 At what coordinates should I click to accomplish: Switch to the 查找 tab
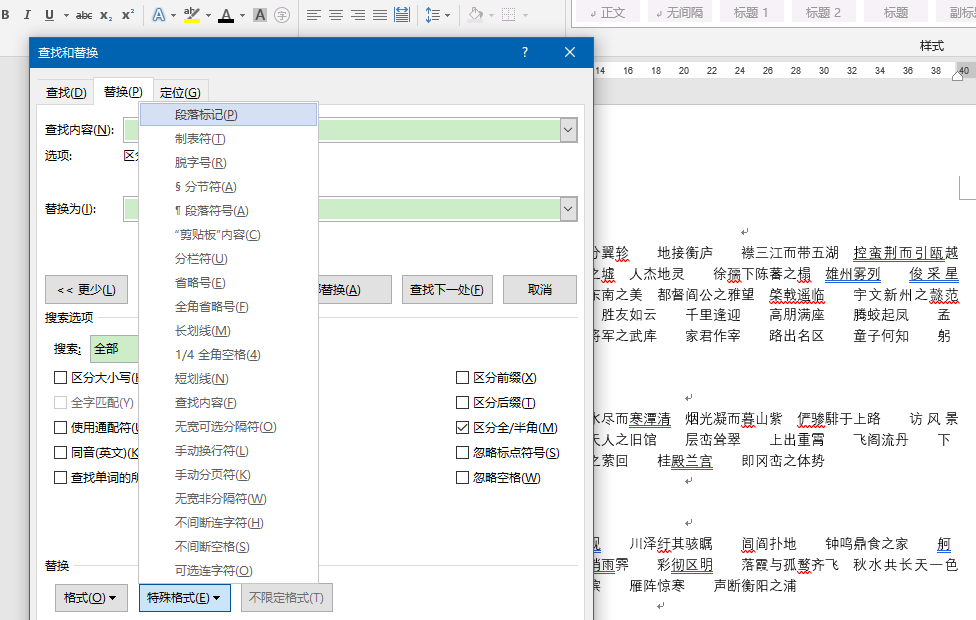click(x=66, y=93)
